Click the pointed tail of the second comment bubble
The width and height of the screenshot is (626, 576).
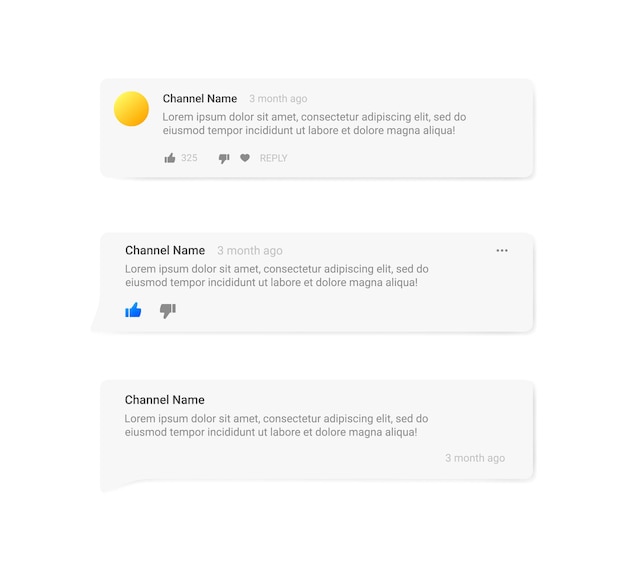click(98, 319)
